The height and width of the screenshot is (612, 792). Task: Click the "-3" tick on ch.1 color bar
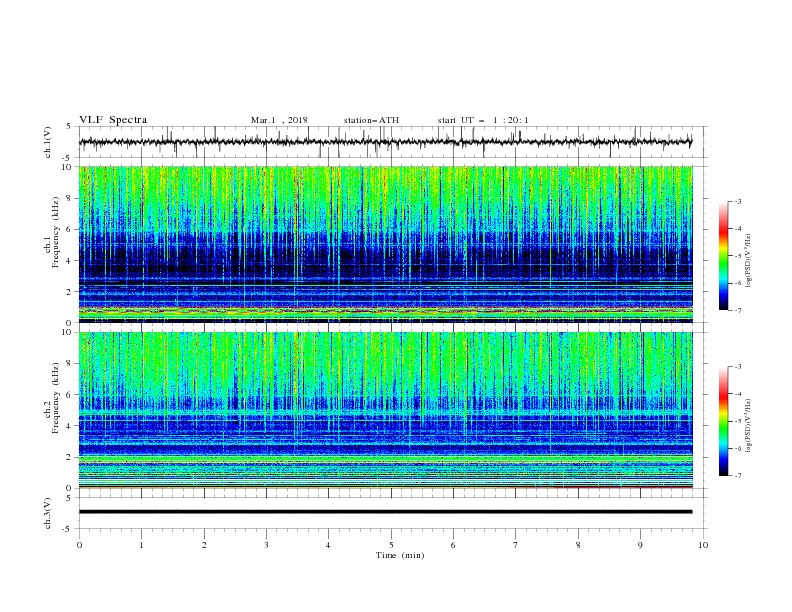pyautogui.click(x=737, y=201)
